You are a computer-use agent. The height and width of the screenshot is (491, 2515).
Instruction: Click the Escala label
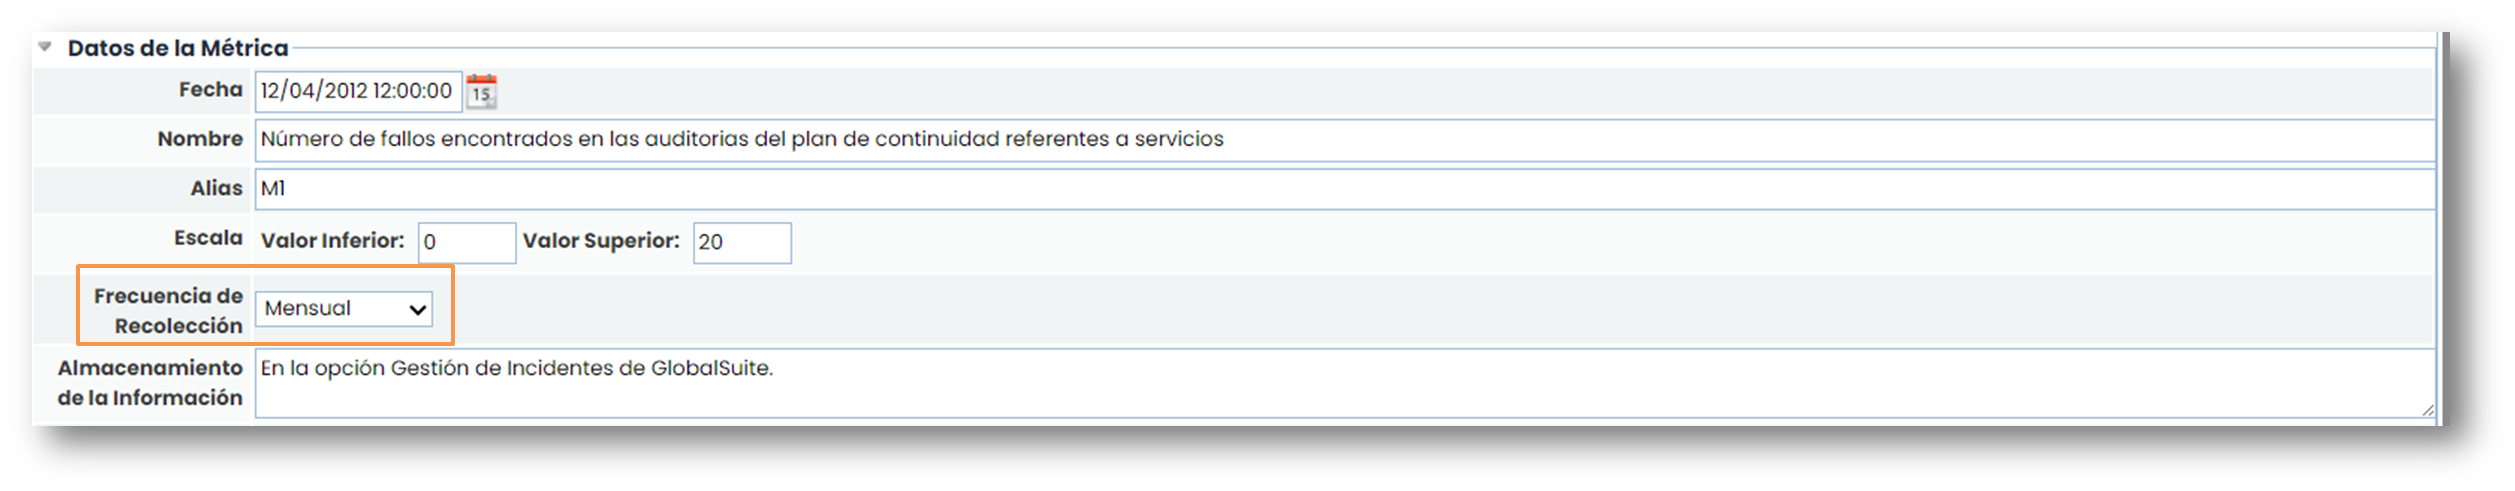208,238
